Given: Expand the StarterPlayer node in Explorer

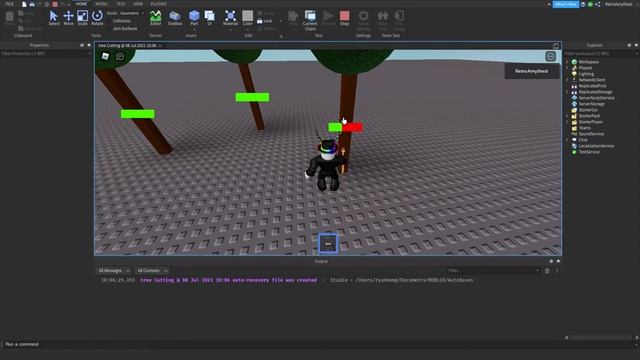Looking at the screenshot, I should coord(567,122).
